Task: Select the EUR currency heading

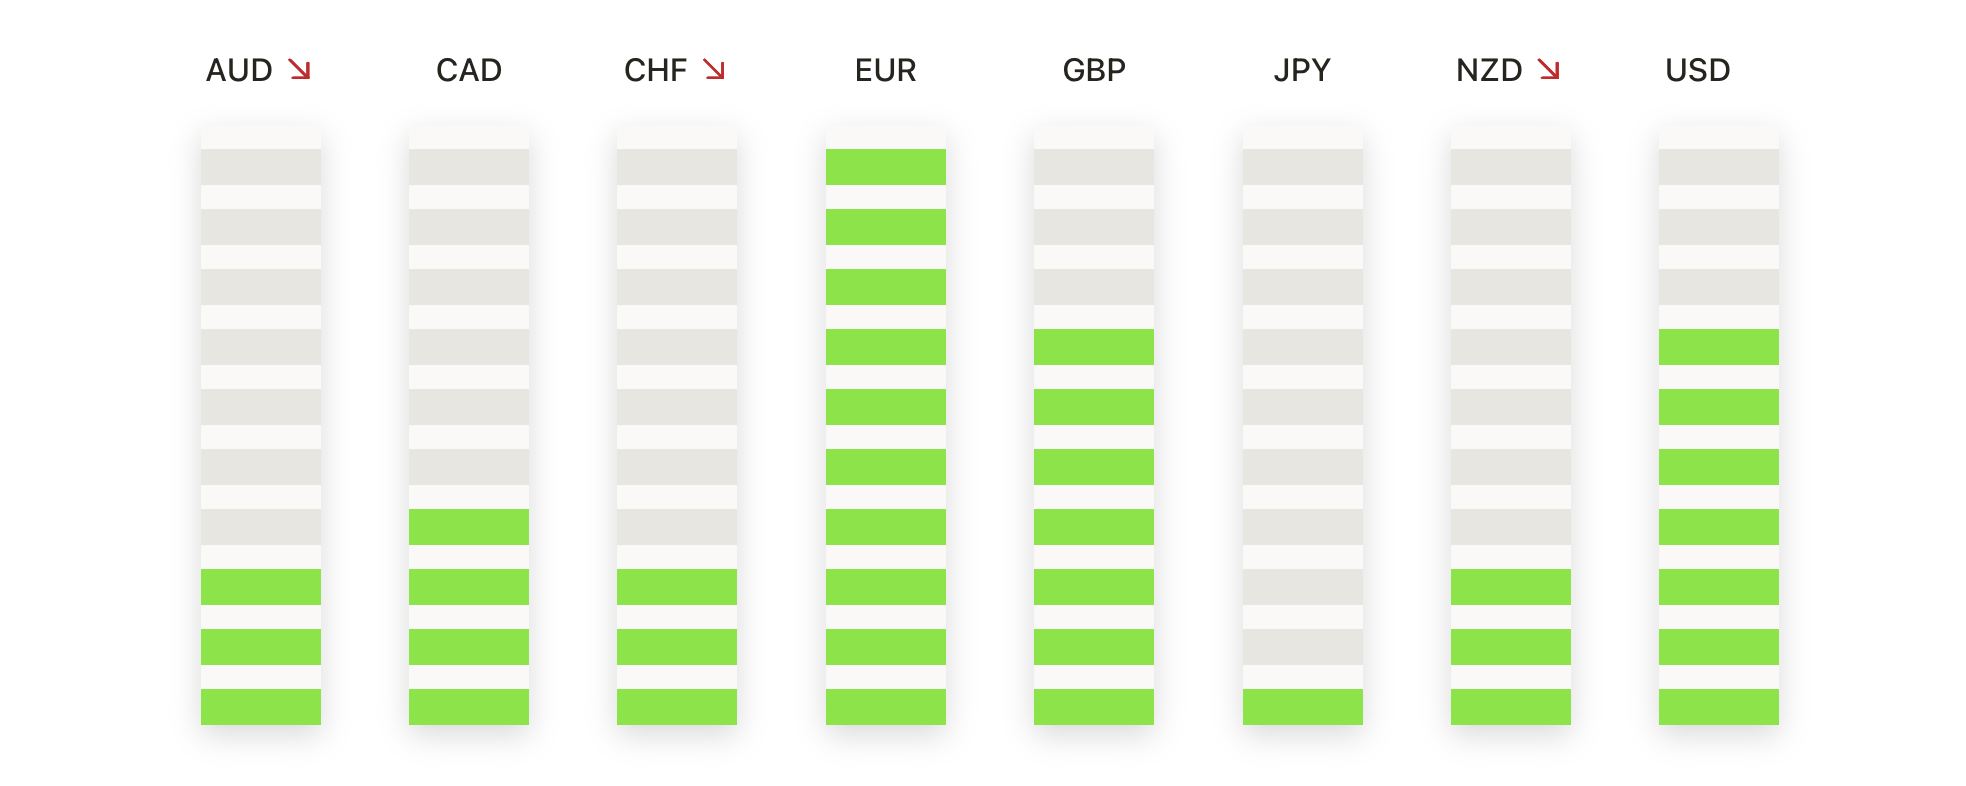Action: [885, 70]
